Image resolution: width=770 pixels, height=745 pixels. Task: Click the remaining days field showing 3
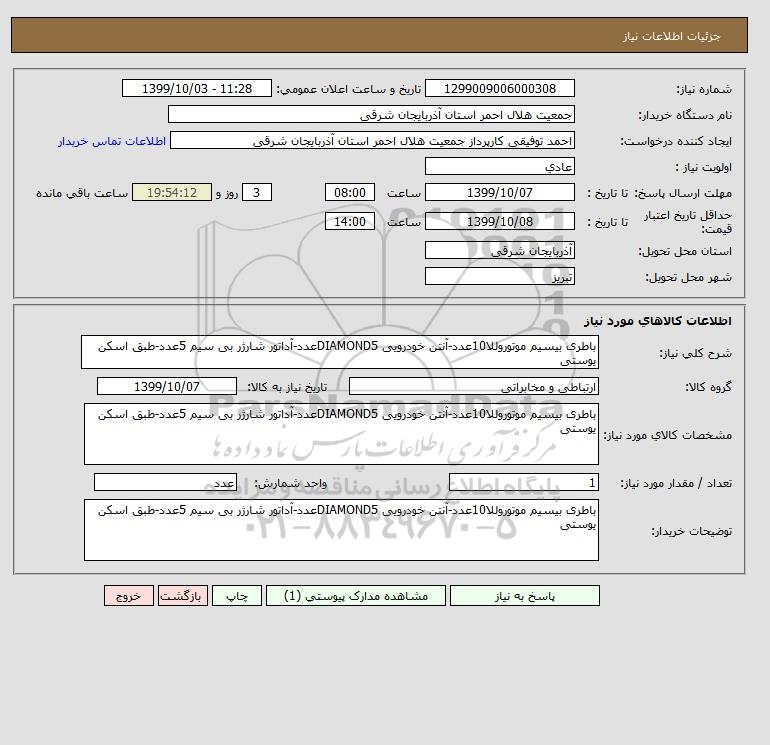tap(256, 193)
